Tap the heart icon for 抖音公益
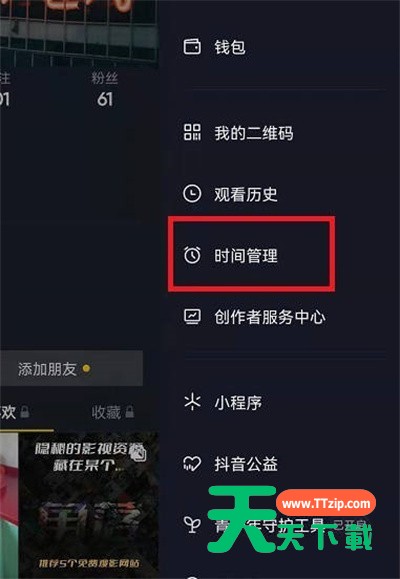400x579 pixels. (192, 464)
